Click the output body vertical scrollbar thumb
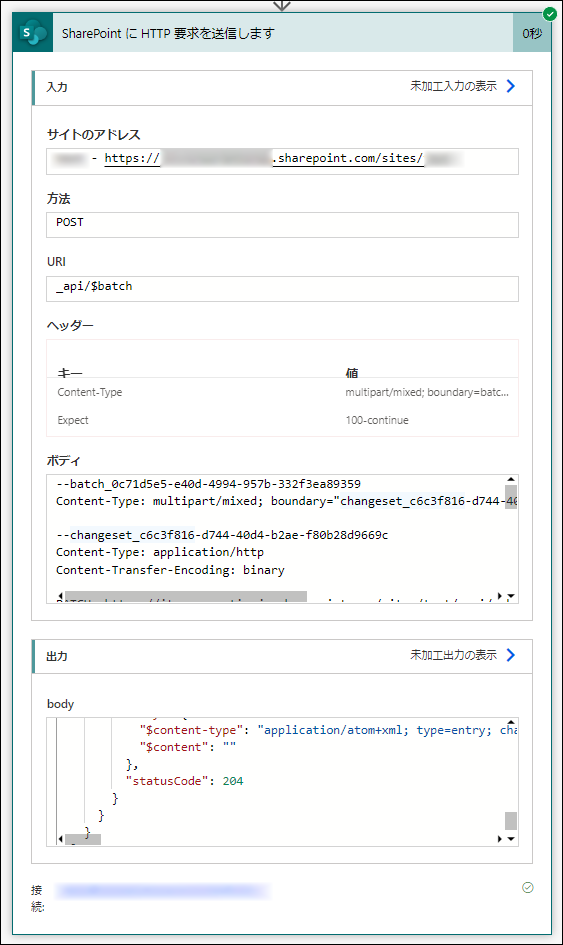Viewport: 563px width, 945px height. (x=511, y=821)
